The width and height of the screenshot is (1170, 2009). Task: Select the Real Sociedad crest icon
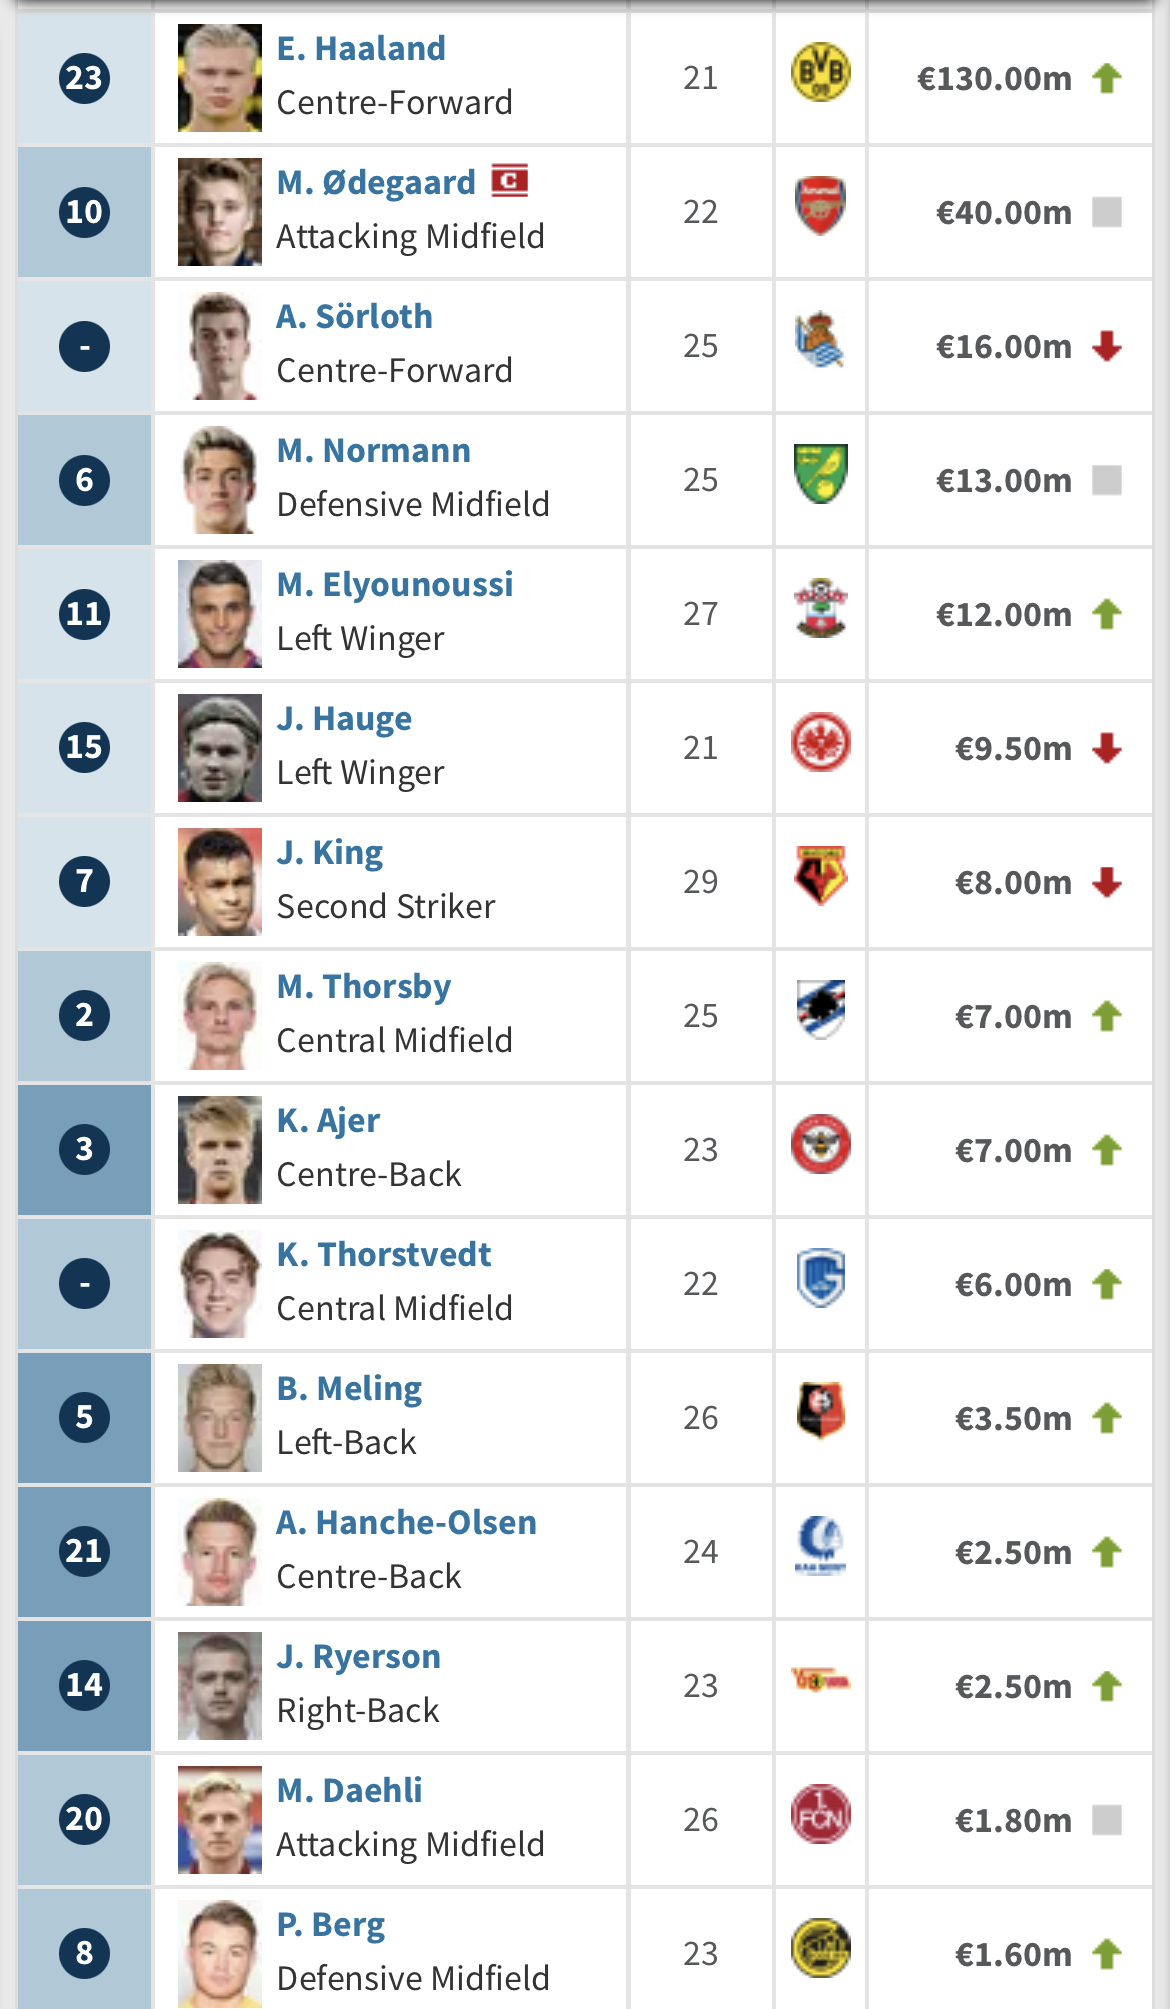point(820,340)
